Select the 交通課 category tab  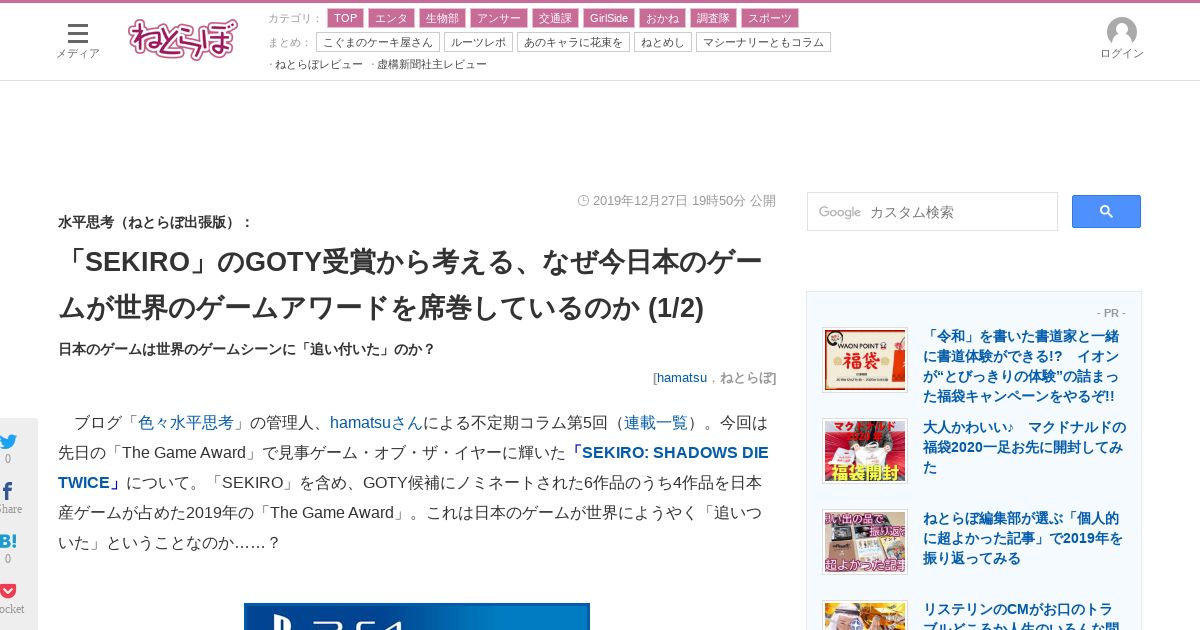pyautogui.click(x=554, y=18)
